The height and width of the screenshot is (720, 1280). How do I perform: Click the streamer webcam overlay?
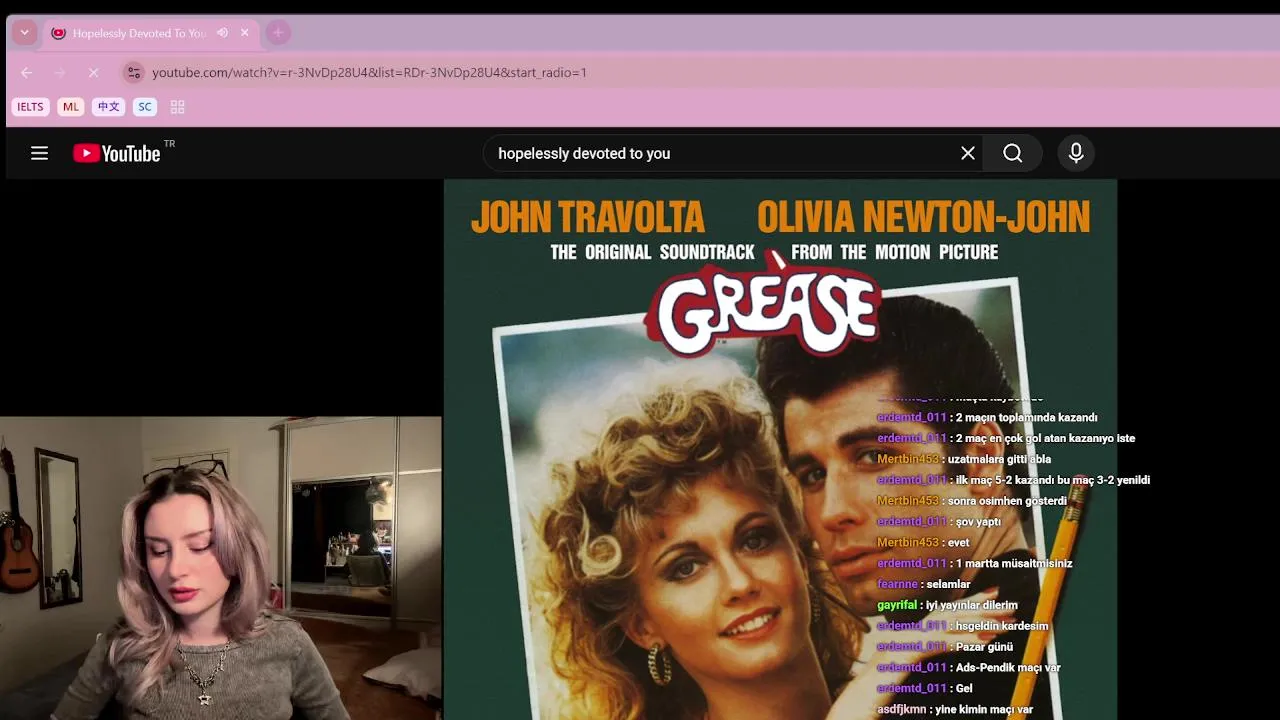point(220,568)
